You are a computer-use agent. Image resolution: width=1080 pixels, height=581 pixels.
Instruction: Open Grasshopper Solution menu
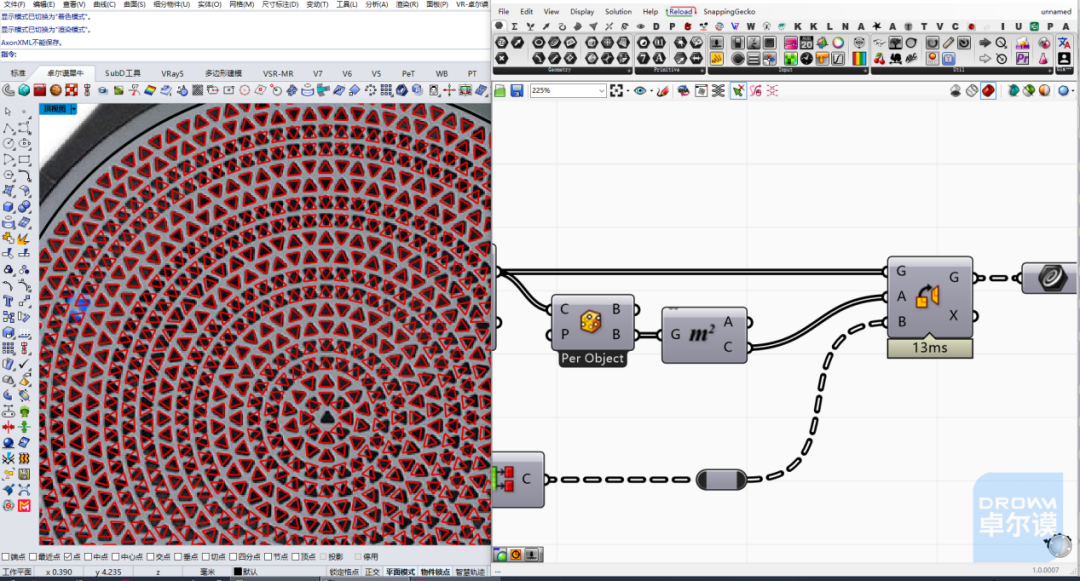618,12
